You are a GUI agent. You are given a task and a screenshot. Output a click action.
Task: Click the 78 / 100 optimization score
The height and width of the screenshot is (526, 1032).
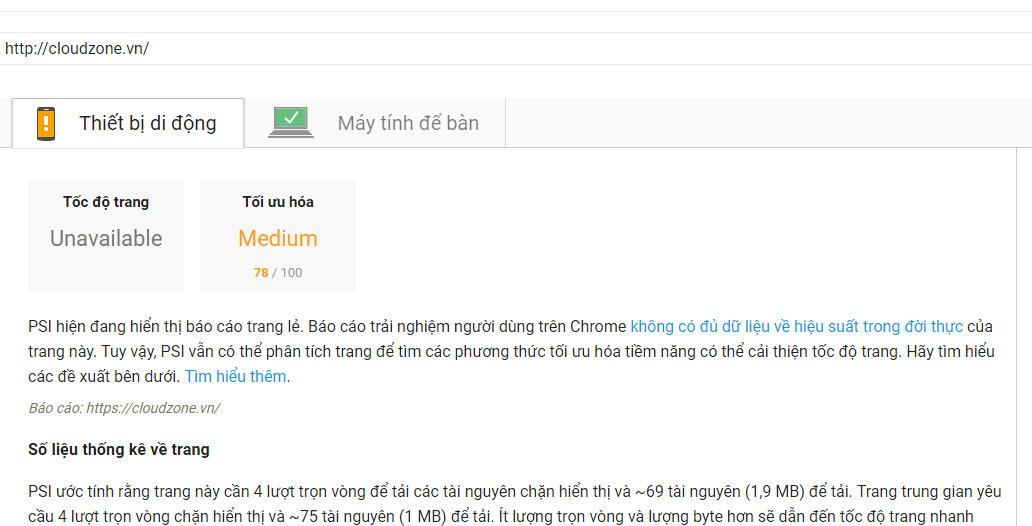click(x=278, y=273)
